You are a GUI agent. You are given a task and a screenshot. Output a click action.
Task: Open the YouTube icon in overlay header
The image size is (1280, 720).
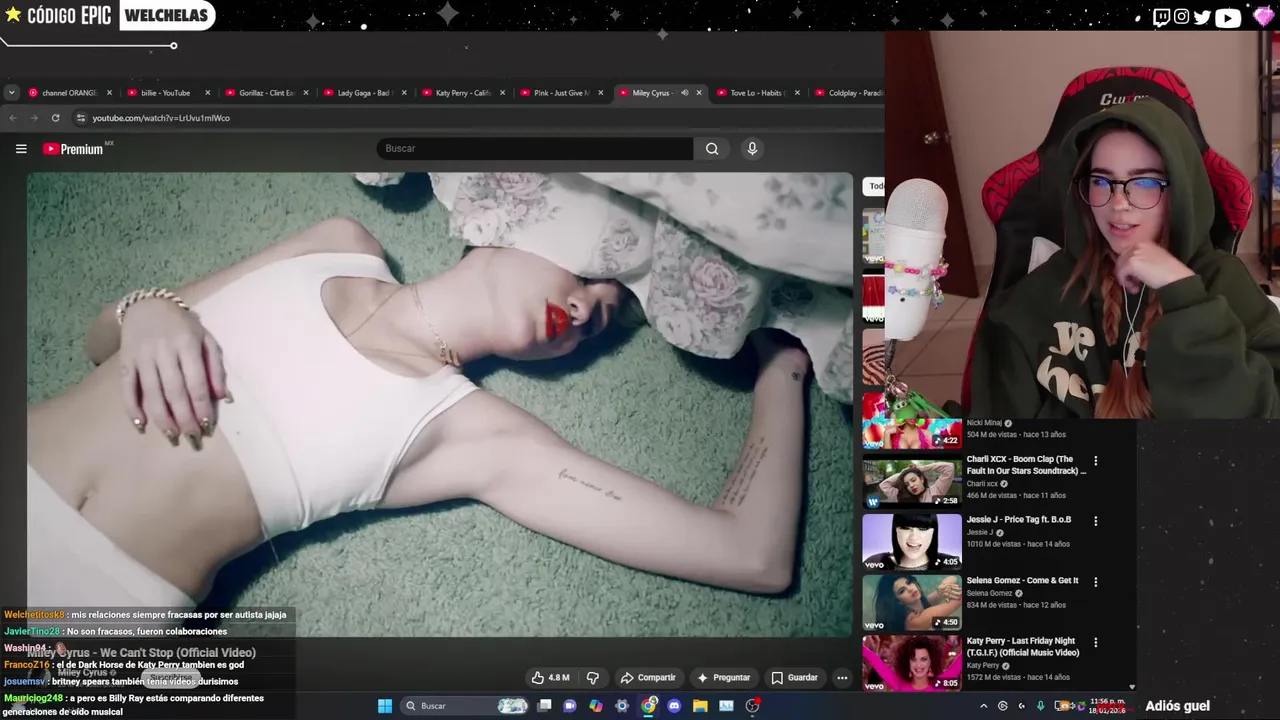click(x=1227, y=16)
